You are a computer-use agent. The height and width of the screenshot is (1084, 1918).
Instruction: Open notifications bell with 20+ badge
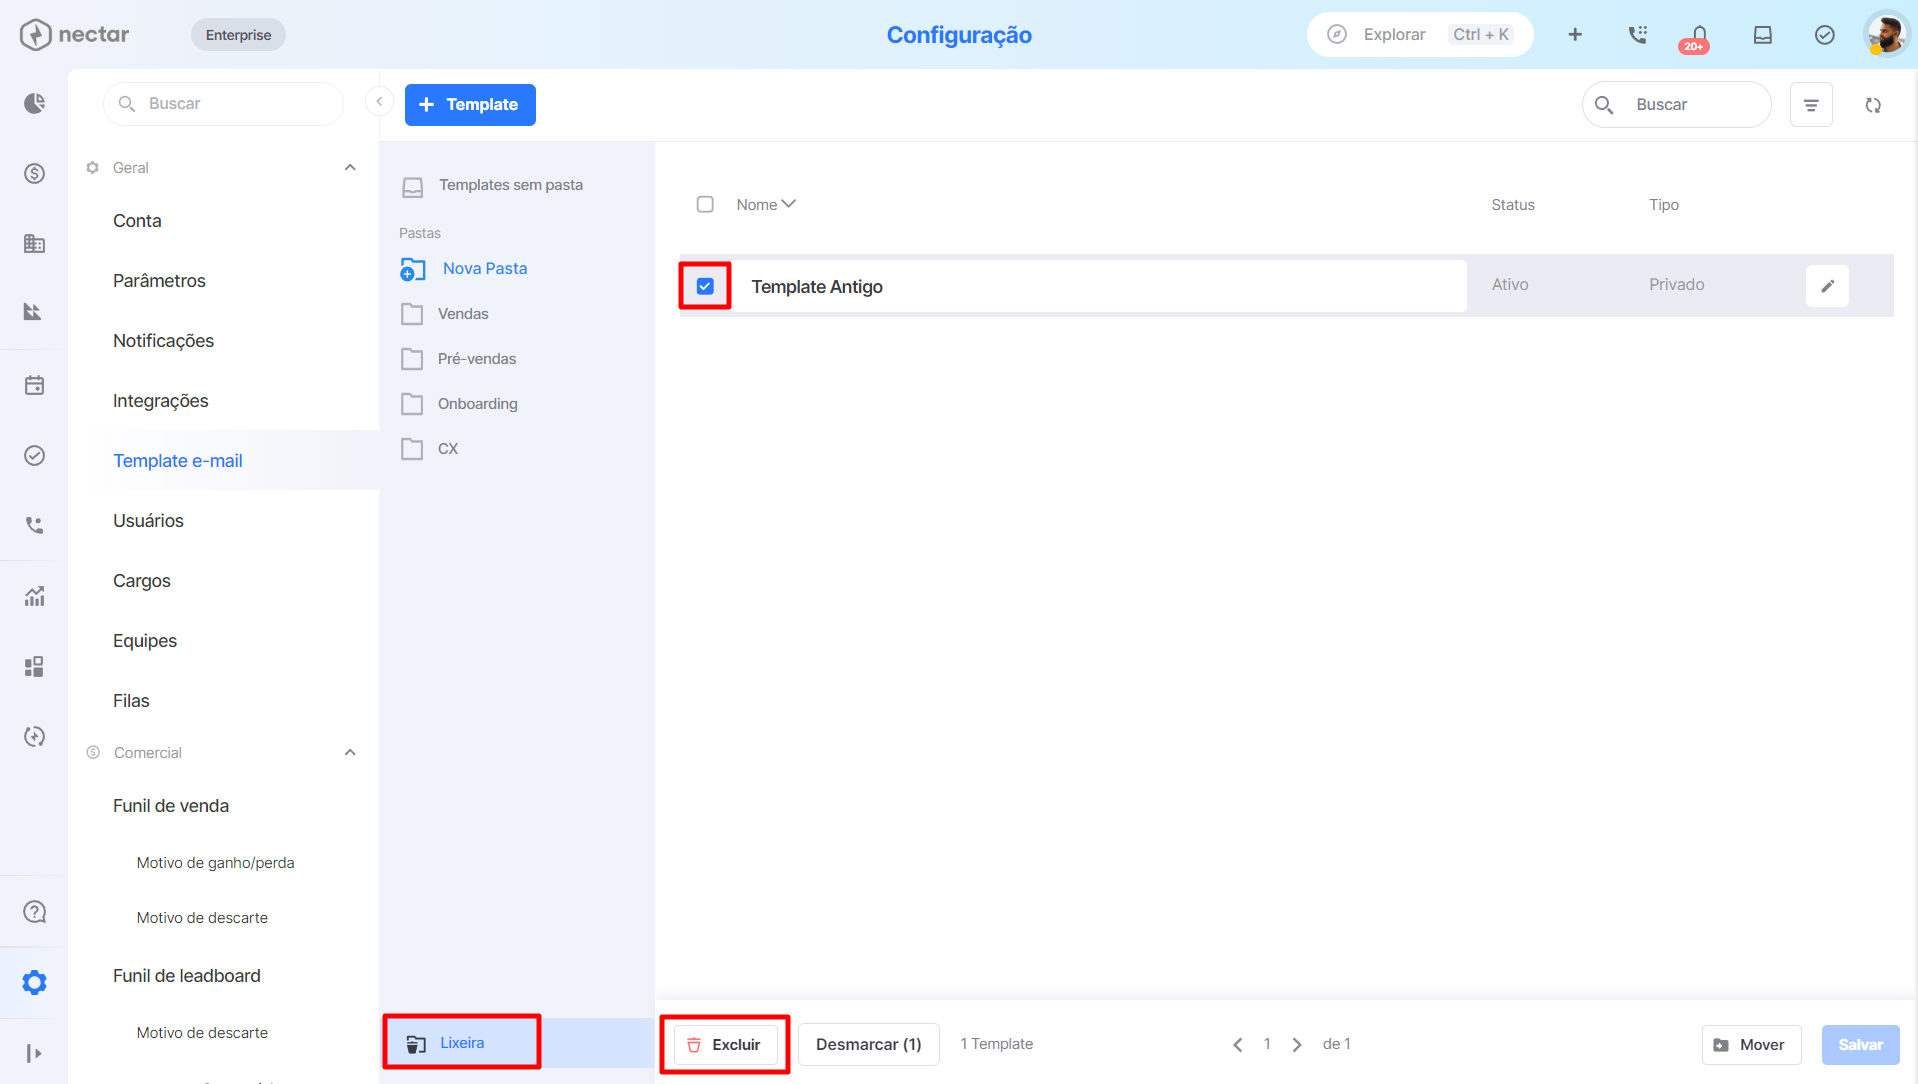point(1698,37)
